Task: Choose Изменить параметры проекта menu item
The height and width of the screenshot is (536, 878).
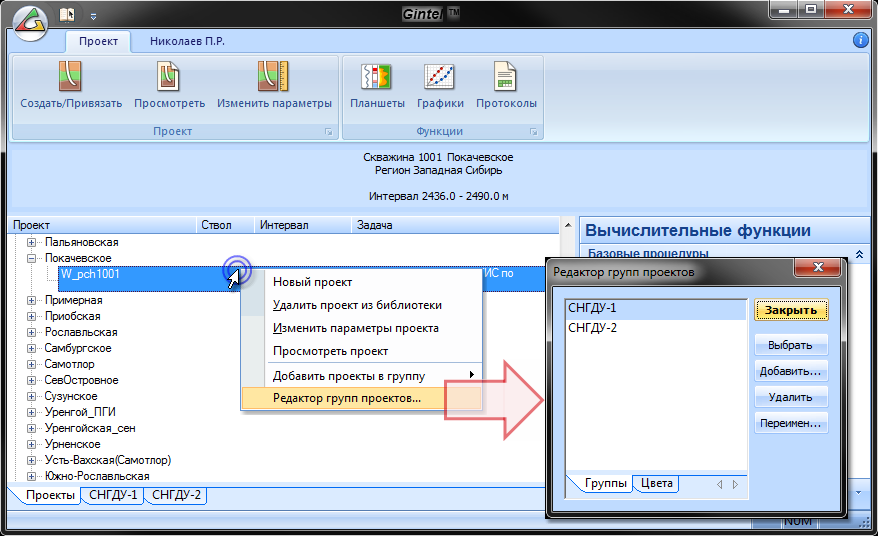Action: point(362,328)
